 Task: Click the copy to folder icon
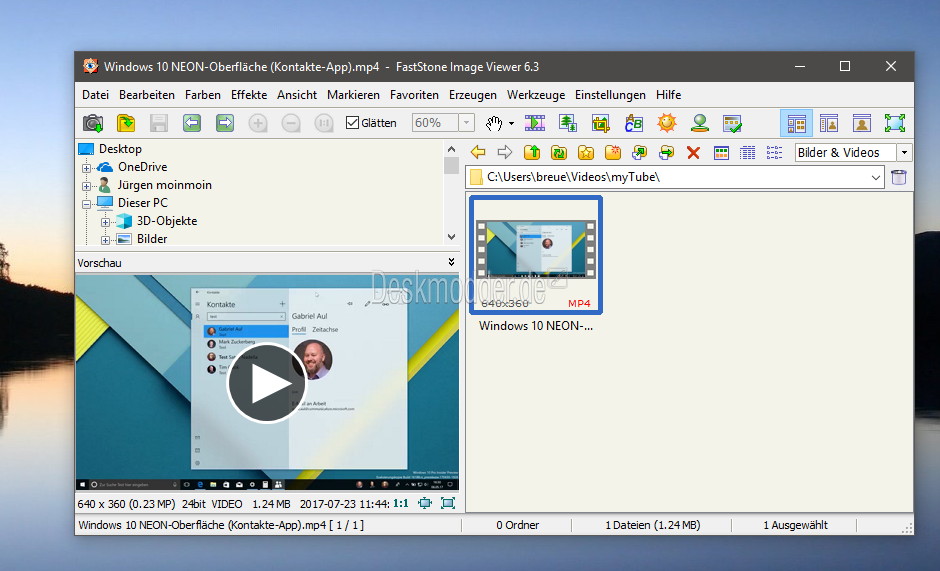pyautogui.click(x=640, y=152)
